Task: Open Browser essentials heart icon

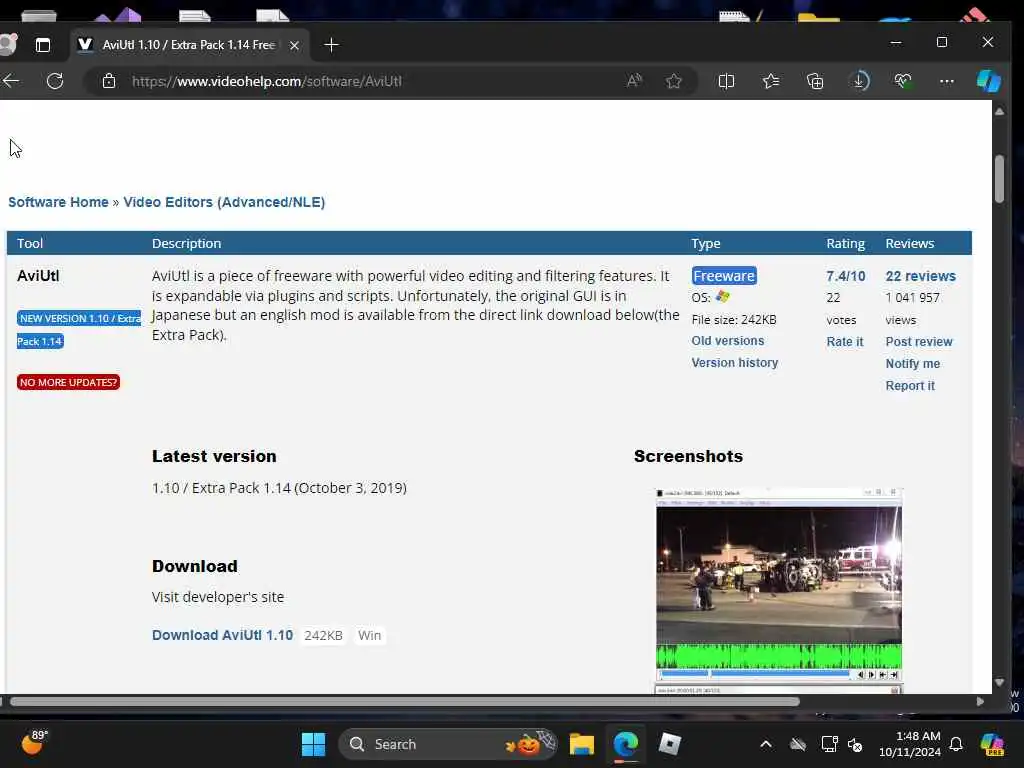Action: (x=903, y=81)
